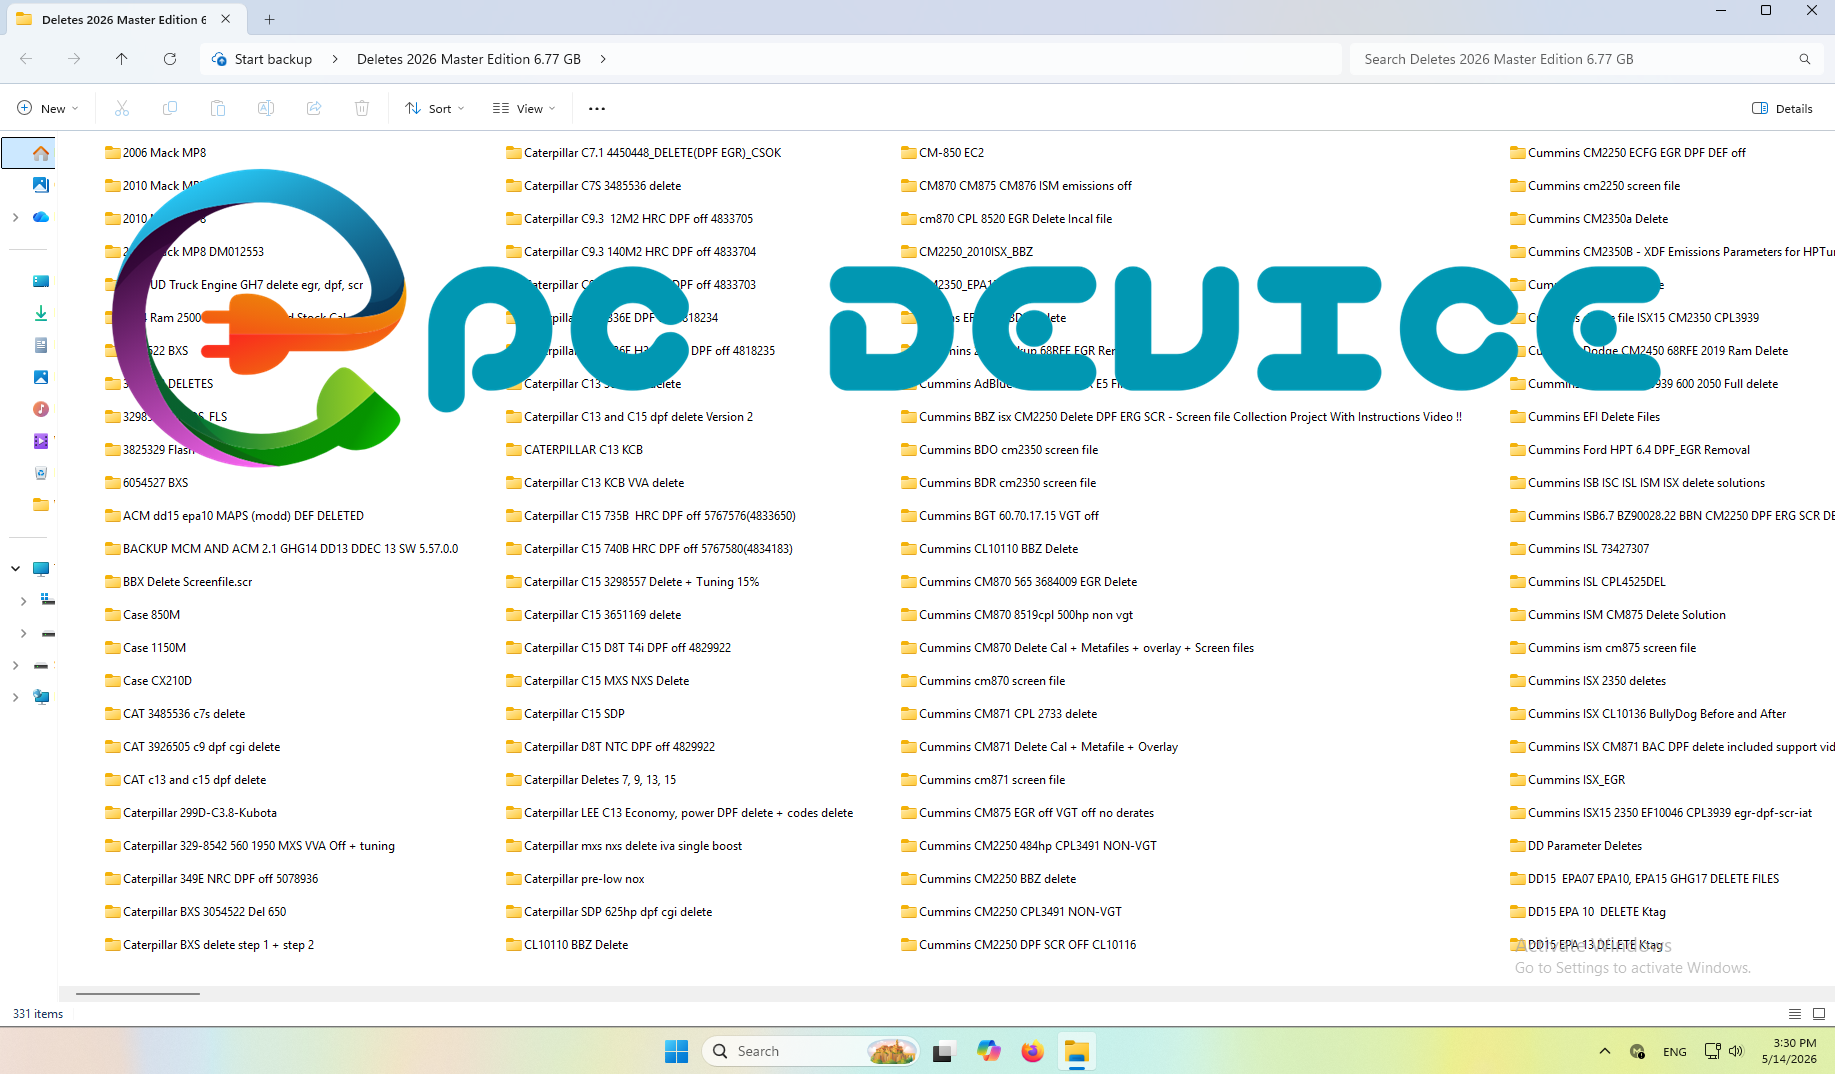Click taskbar Search box
This screenshot has width=1835, height=1074.
click(810, 1051)
